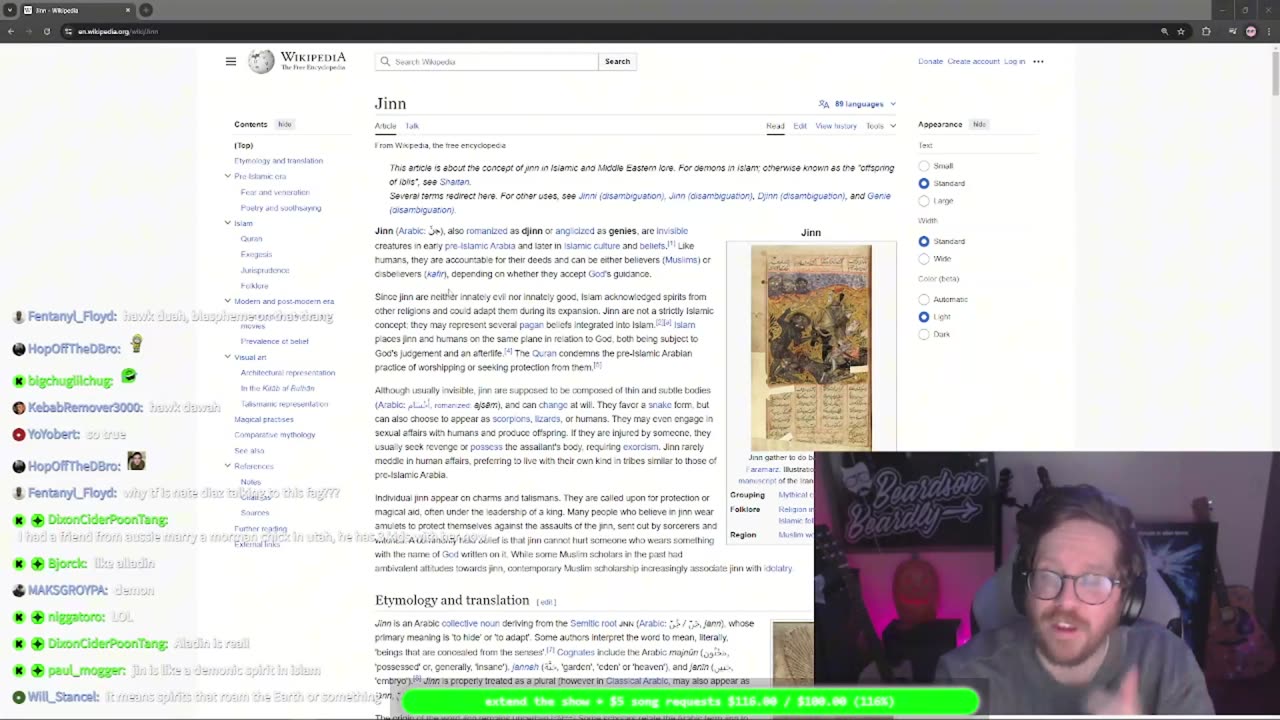Collapse the Islam contents section

(228, 223)
